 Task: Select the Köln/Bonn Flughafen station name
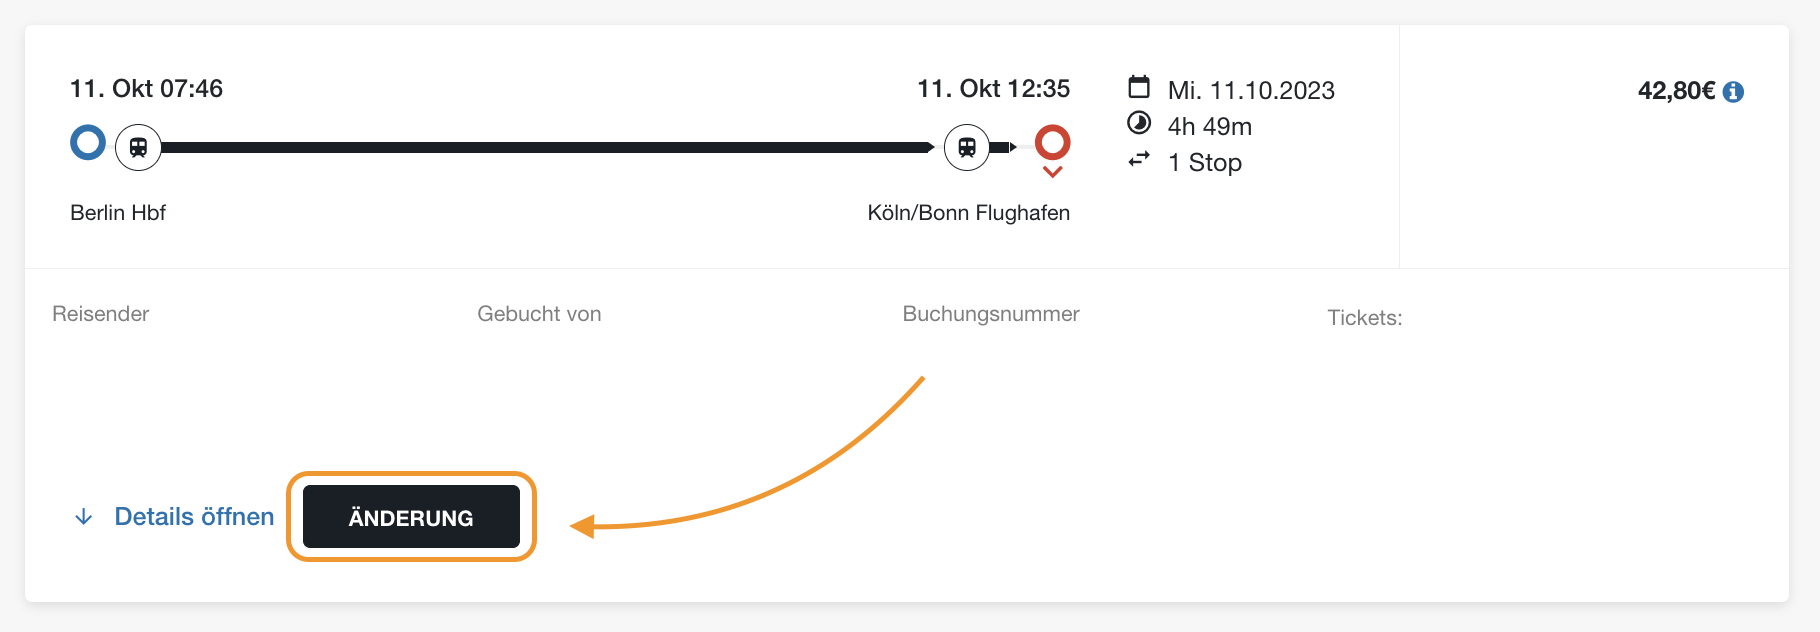click(968, 213)
